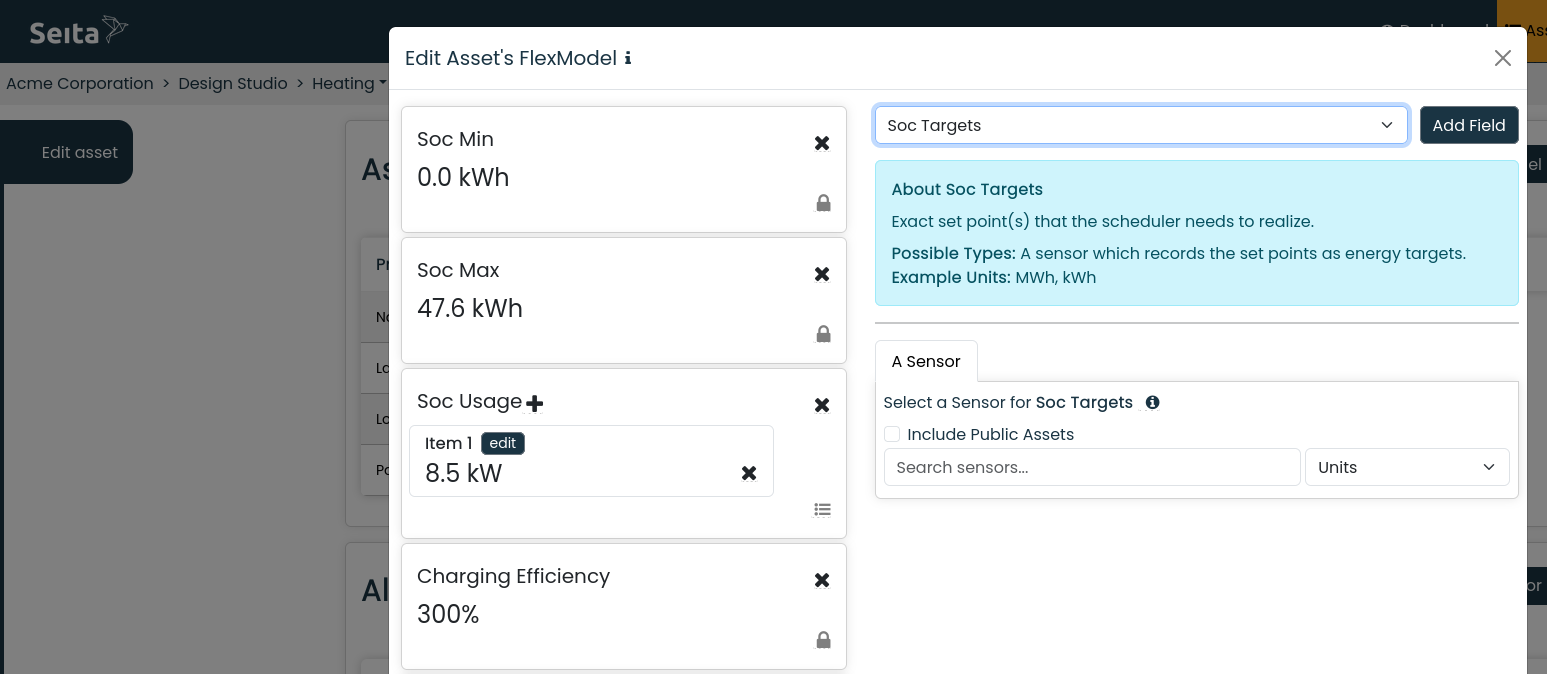Open the Soc Targets field dropdown

(1141, 125)
